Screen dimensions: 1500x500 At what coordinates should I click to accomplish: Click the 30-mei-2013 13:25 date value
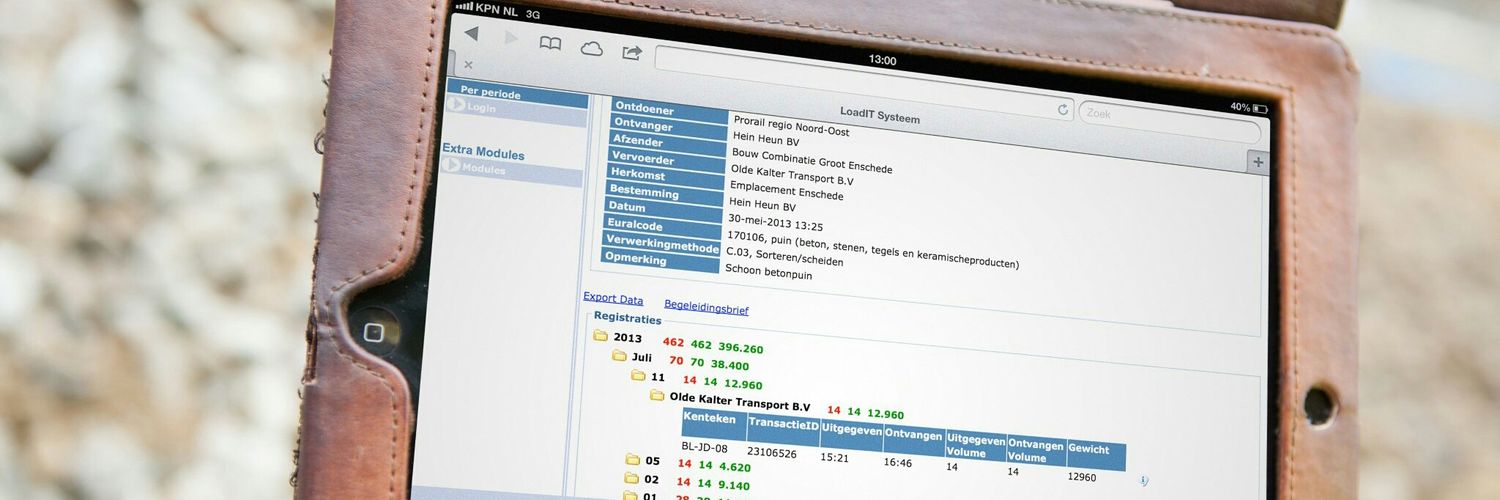click(x=775, y=224)
